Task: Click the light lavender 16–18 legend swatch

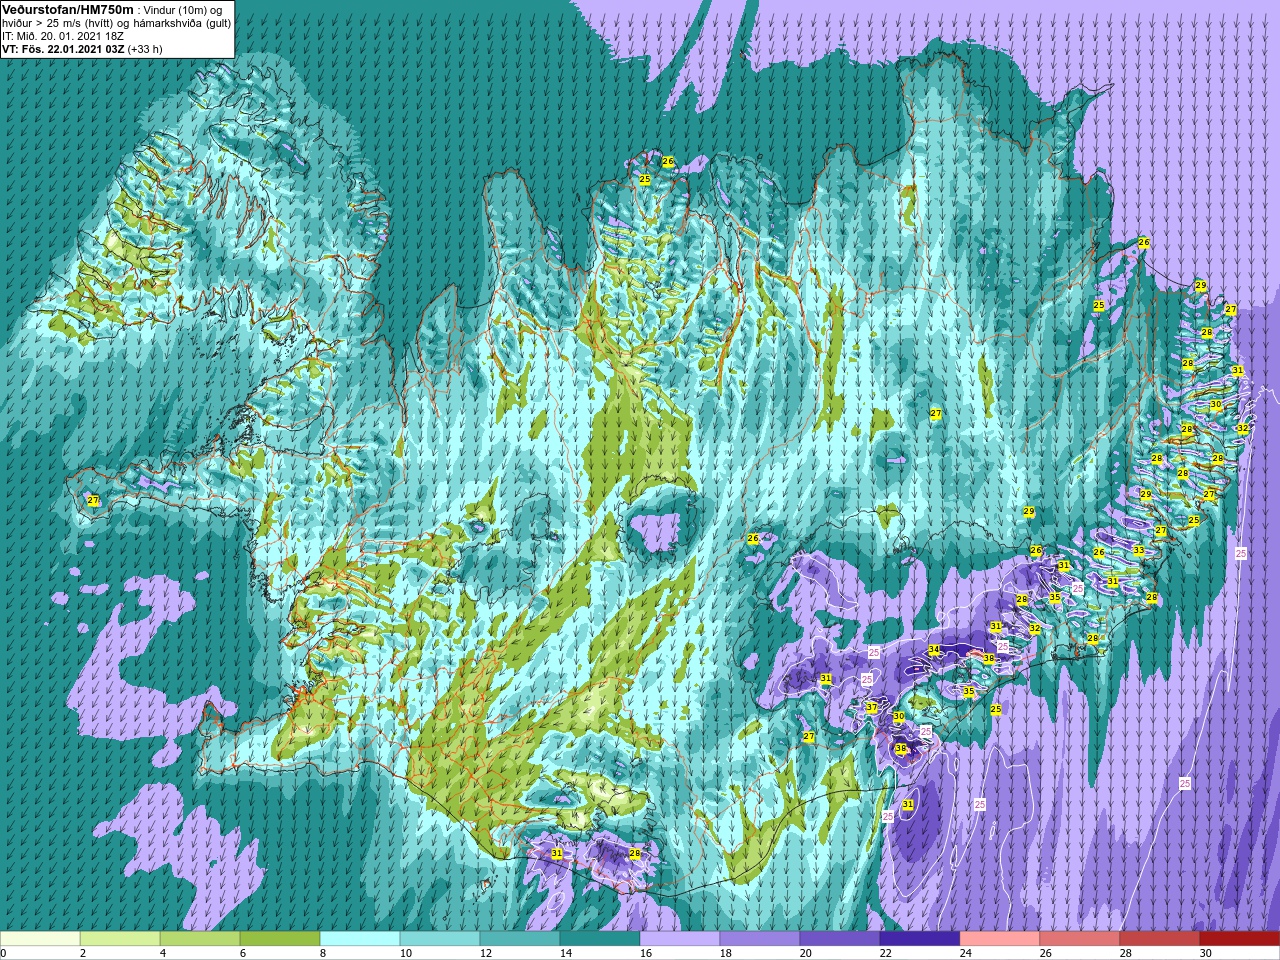Action: 680,939
